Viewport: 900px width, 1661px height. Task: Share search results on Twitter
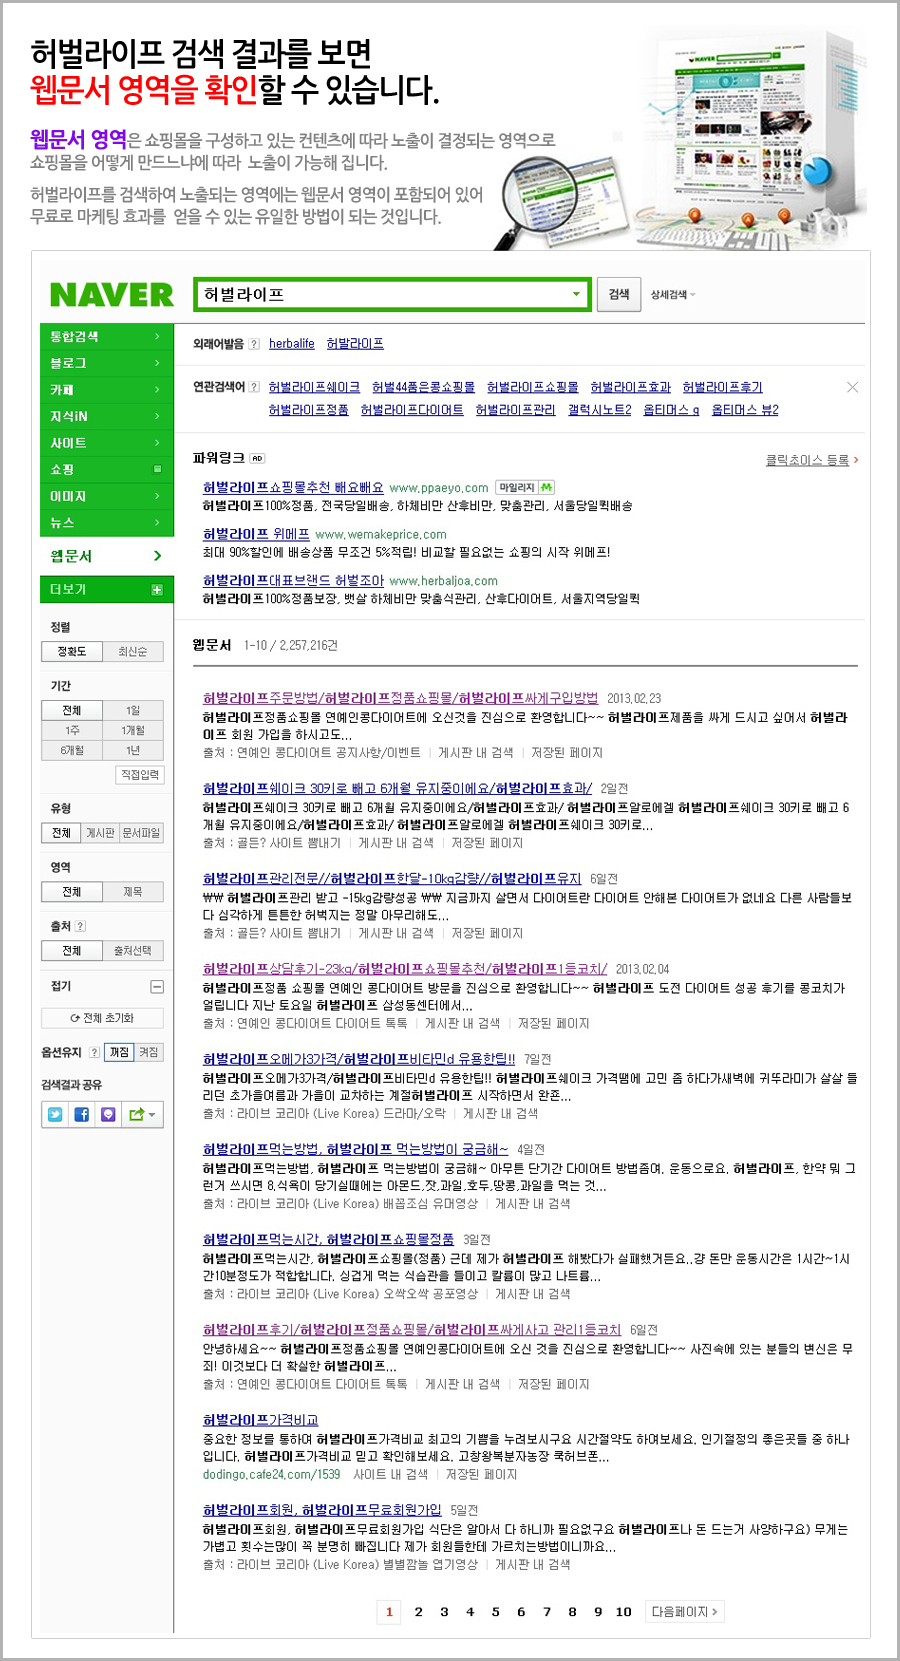[x=56, y=1114]
